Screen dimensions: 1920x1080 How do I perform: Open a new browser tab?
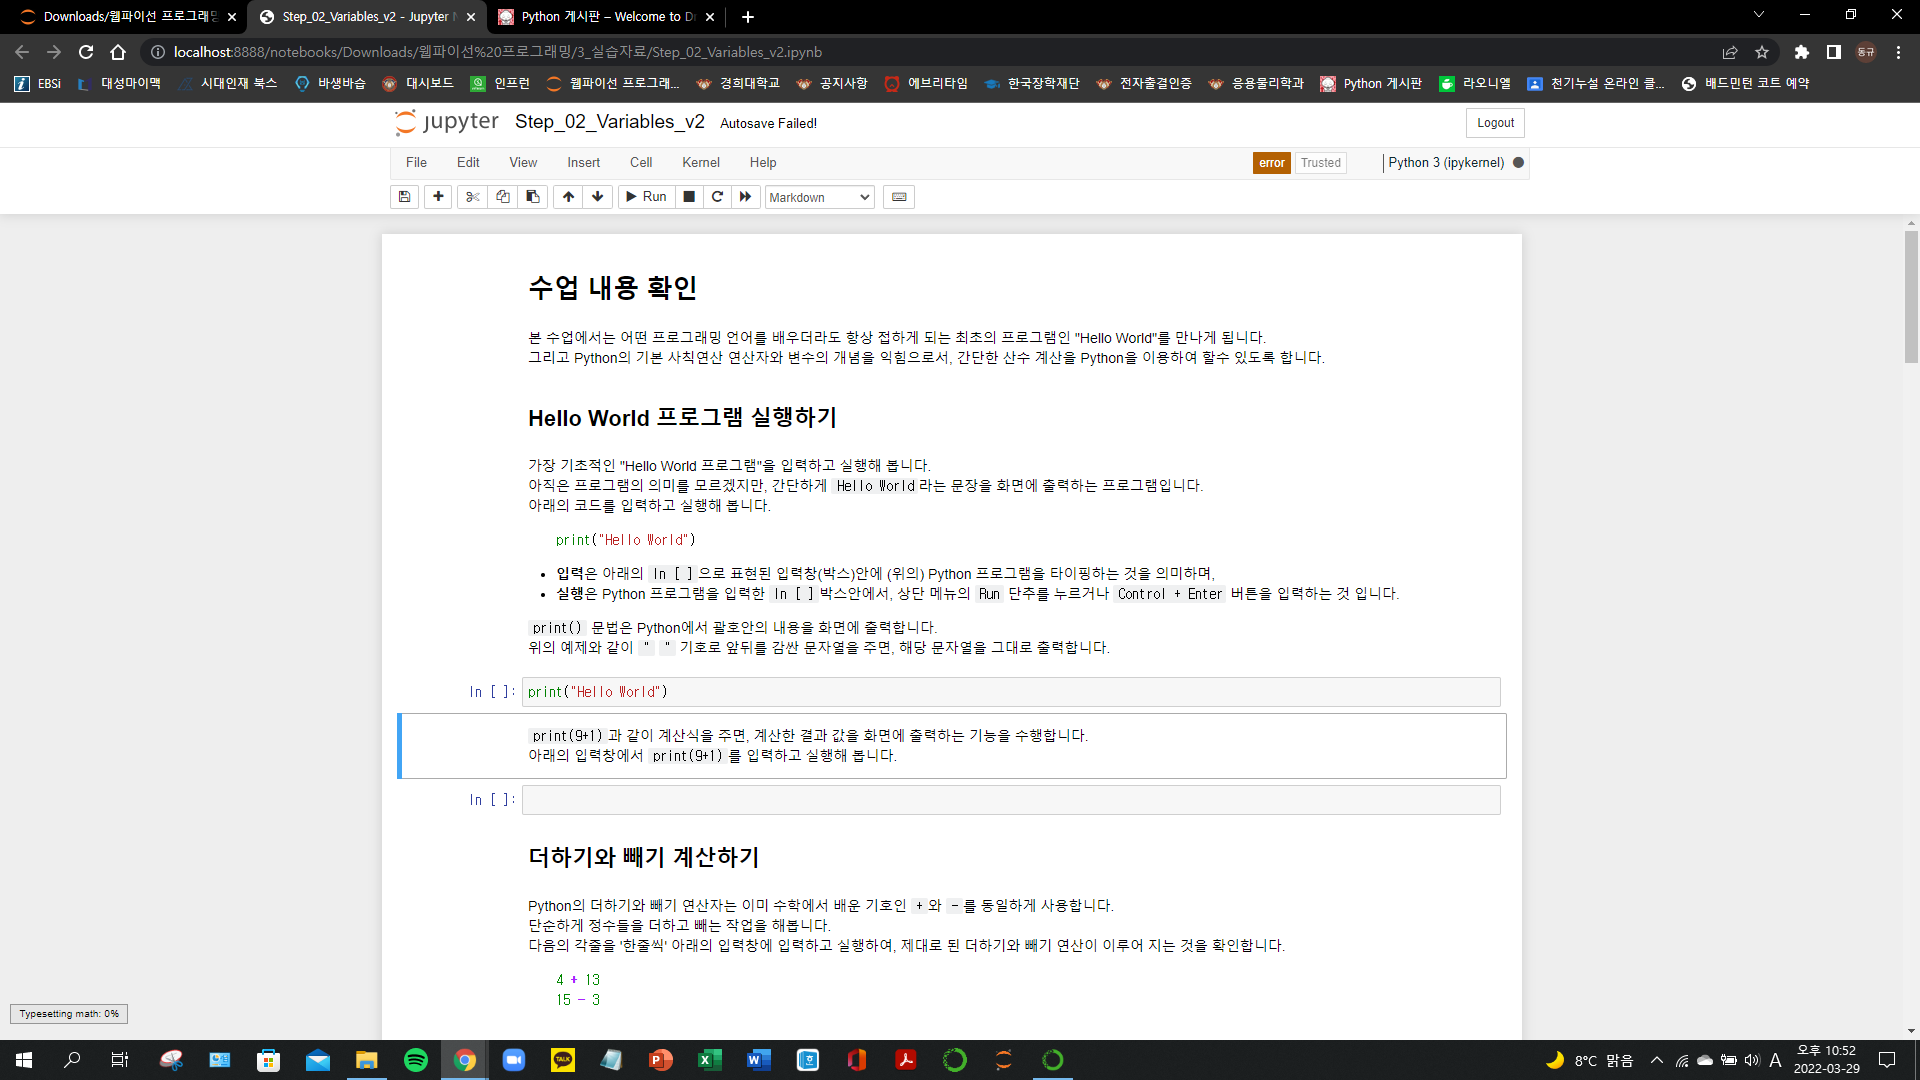(x=748, y=17)
